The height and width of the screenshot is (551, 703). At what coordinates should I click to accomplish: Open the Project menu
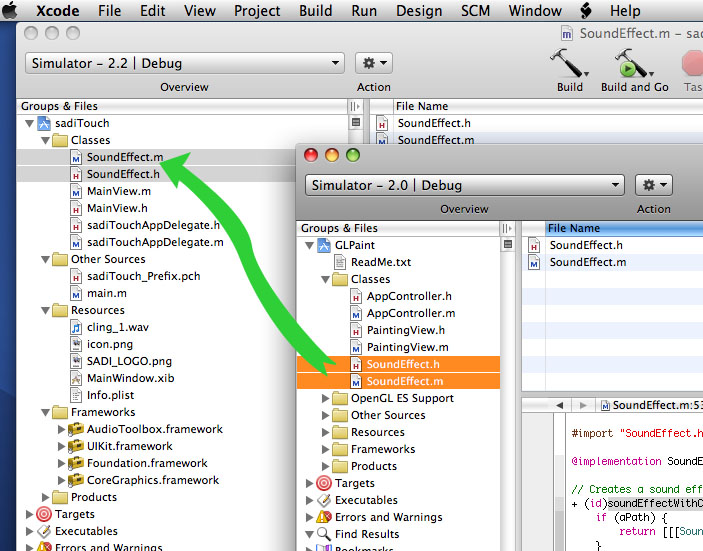point(257,10)
